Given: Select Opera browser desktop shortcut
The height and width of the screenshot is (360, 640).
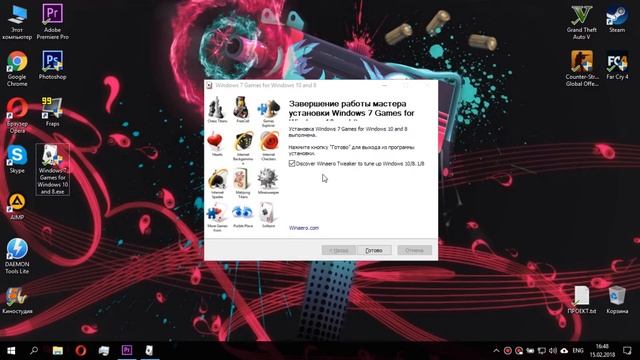Looking at the screenshot, I should click(17, 116).
